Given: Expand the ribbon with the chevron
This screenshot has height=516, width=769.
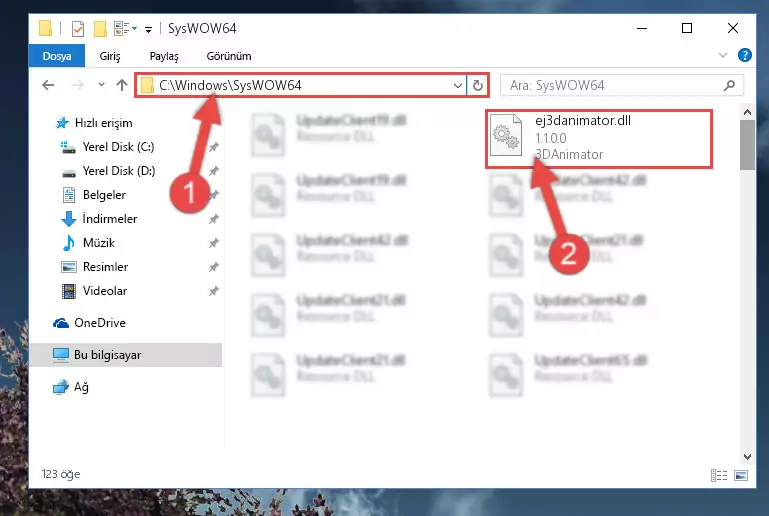Looking at the screenshot, I should tap(723, 55).
